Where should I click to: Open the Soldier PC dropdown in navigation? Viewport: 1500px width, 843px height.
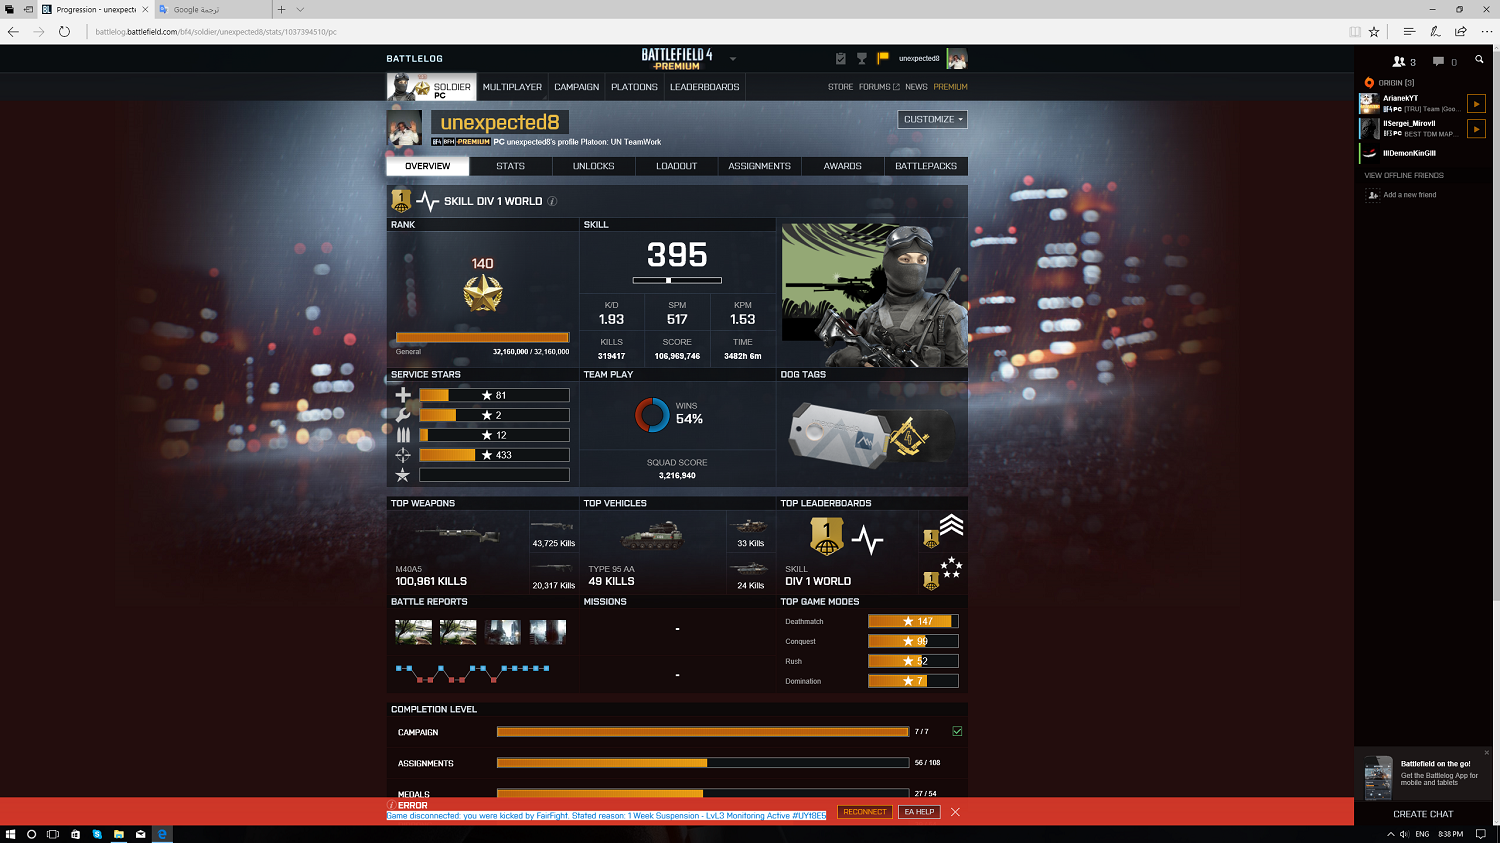point(432,87)
